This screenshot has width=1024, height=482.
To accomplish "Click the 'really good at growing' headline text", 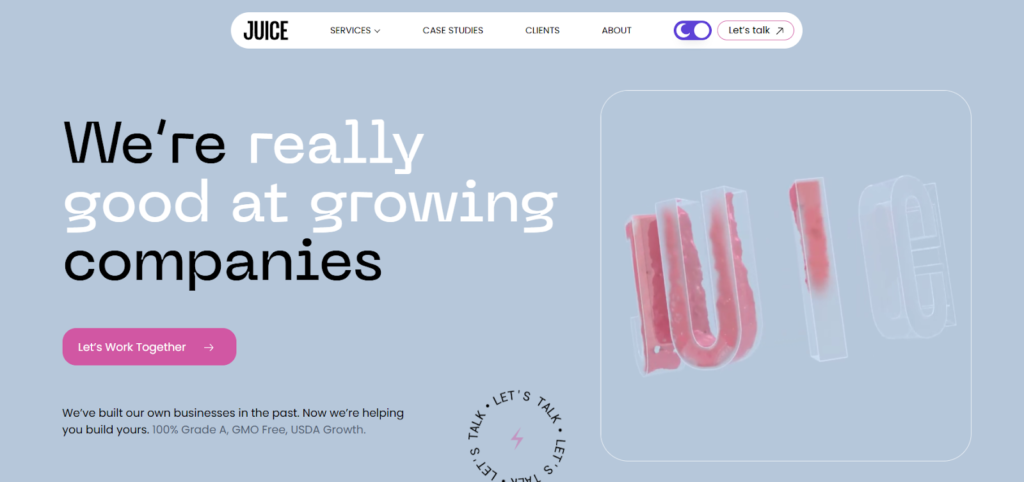I will [310, 177].
